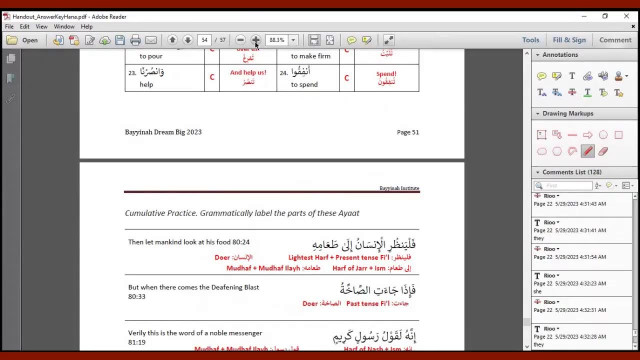640x360 pixels.
Task: Select comment with text 'she'
Action: [583, 283]
